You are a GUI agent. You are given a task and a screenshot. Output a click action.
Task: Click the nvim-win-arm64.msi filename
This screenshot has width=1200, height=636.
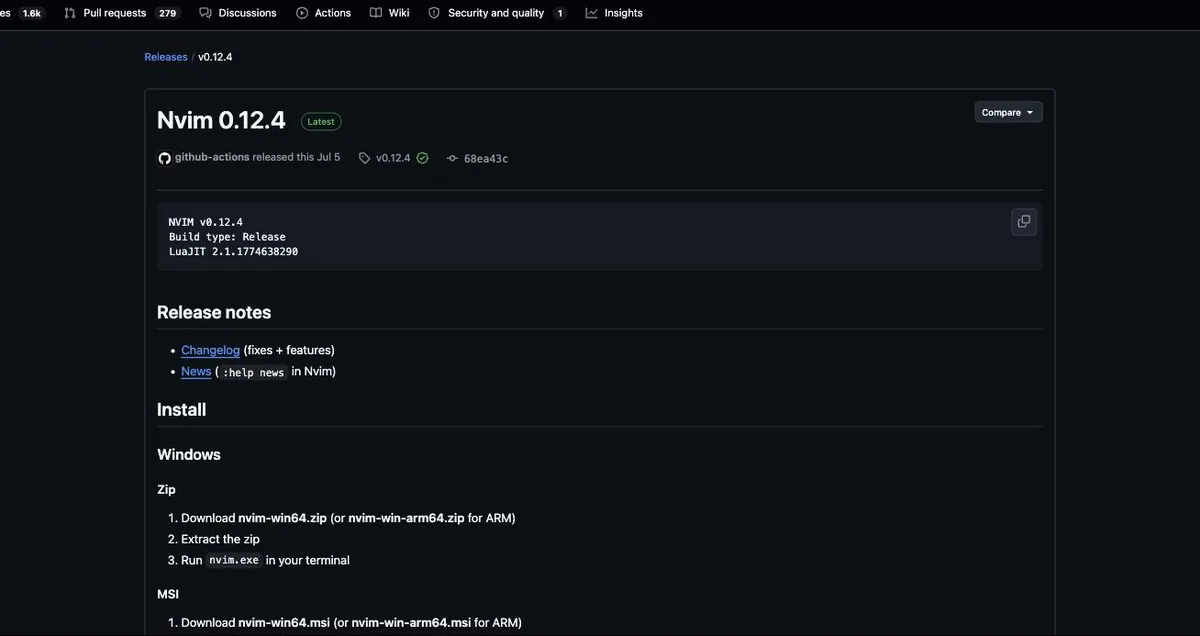point(411,623)
